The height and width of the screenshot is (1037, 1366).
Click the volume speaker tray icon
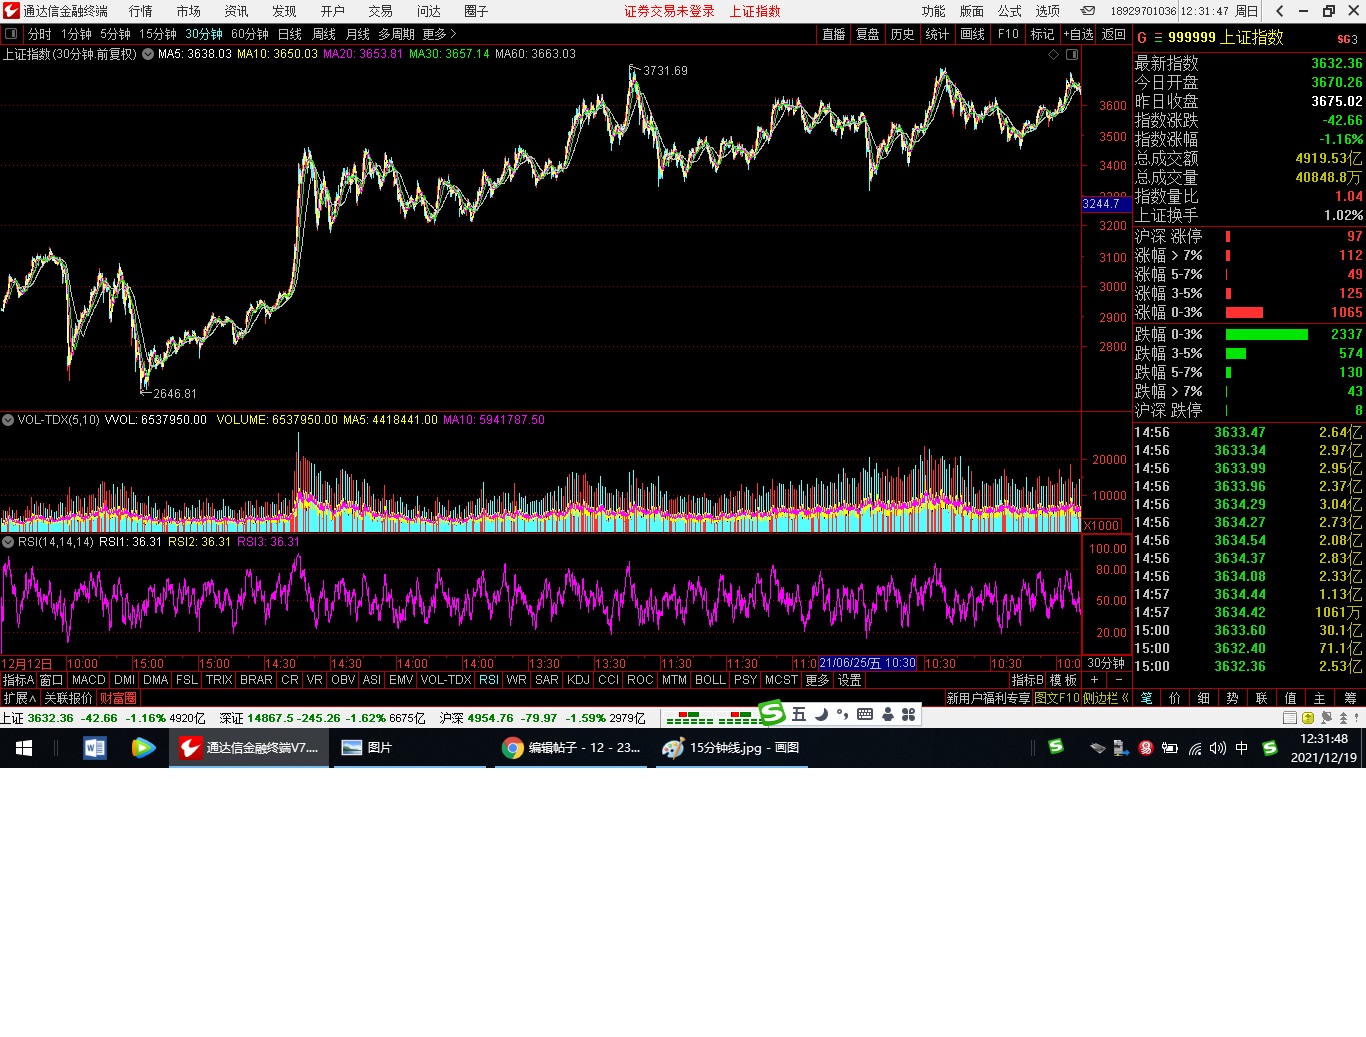click(x=1217, y=748)
